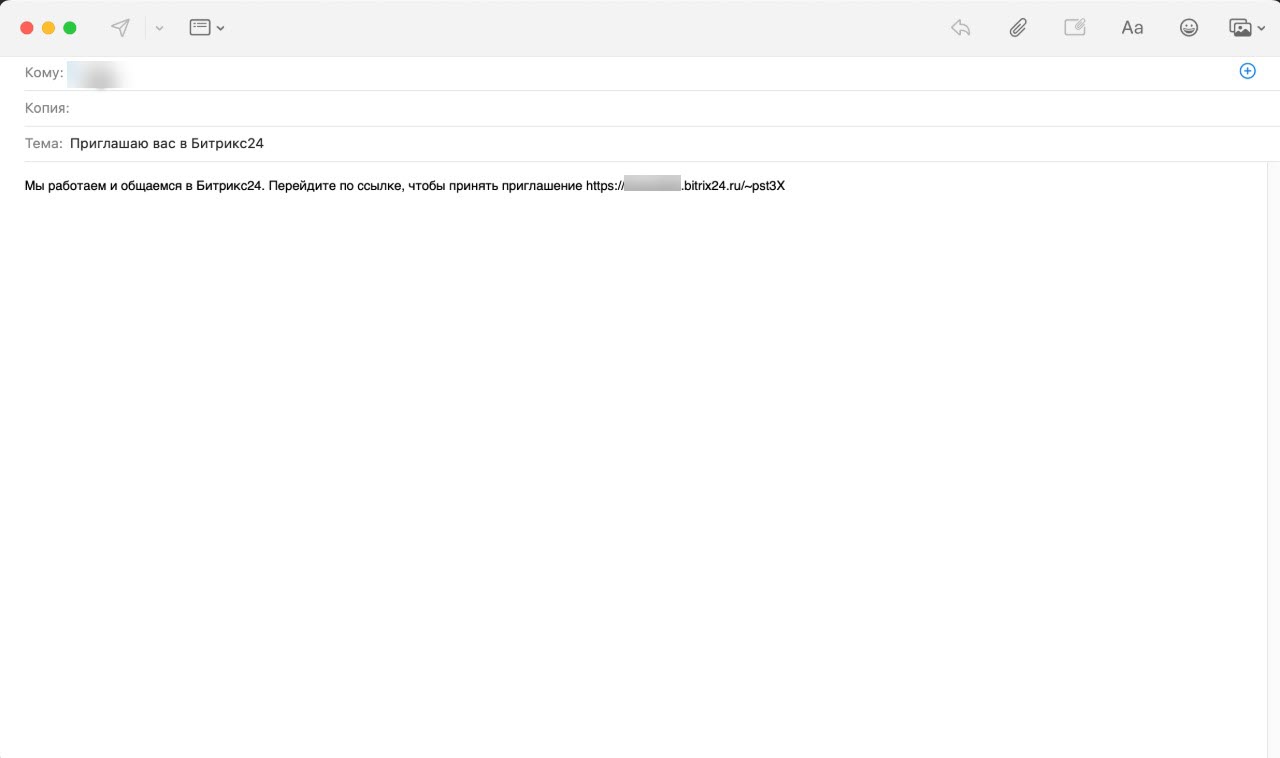Open the send options dropdown arrow
Viewport: 1280px width, 758px height.
(159, 28)
